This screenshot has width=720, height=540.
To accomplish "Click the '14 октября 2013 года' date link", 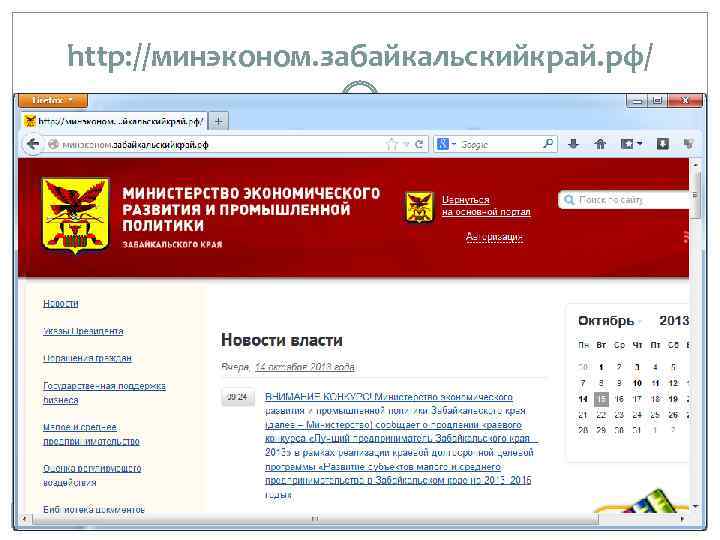I will (305, 367).
